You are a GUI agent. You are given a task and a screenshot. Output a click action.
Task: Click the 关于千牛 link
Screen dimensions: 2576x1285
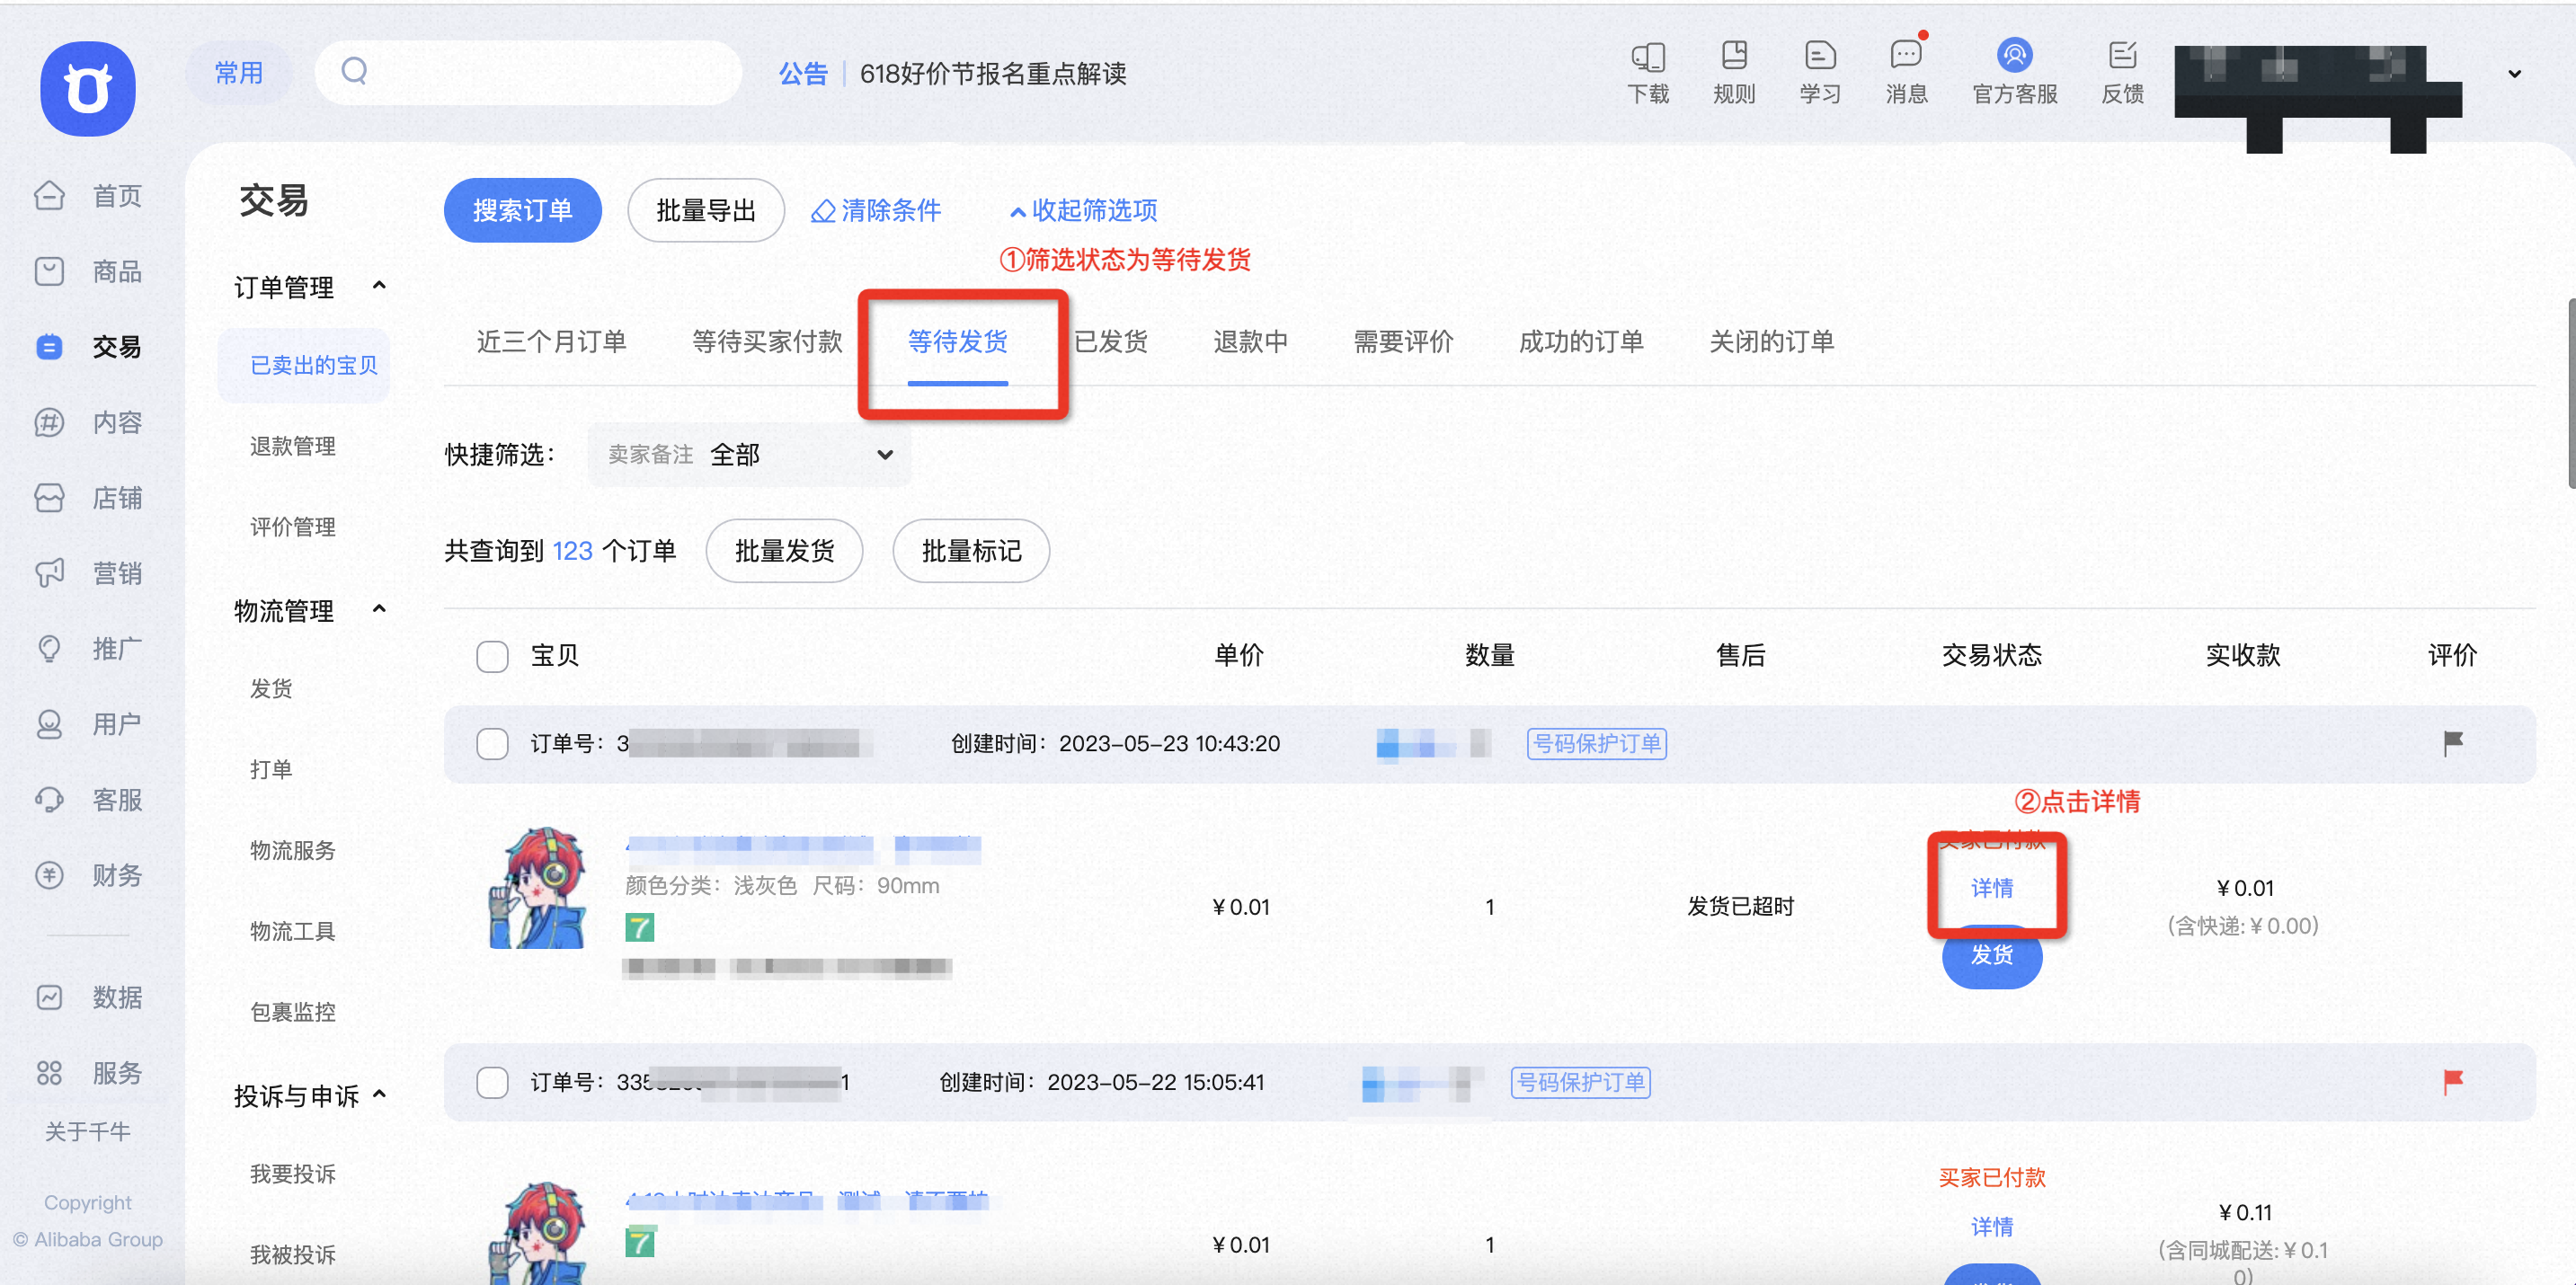[88, 1131]
